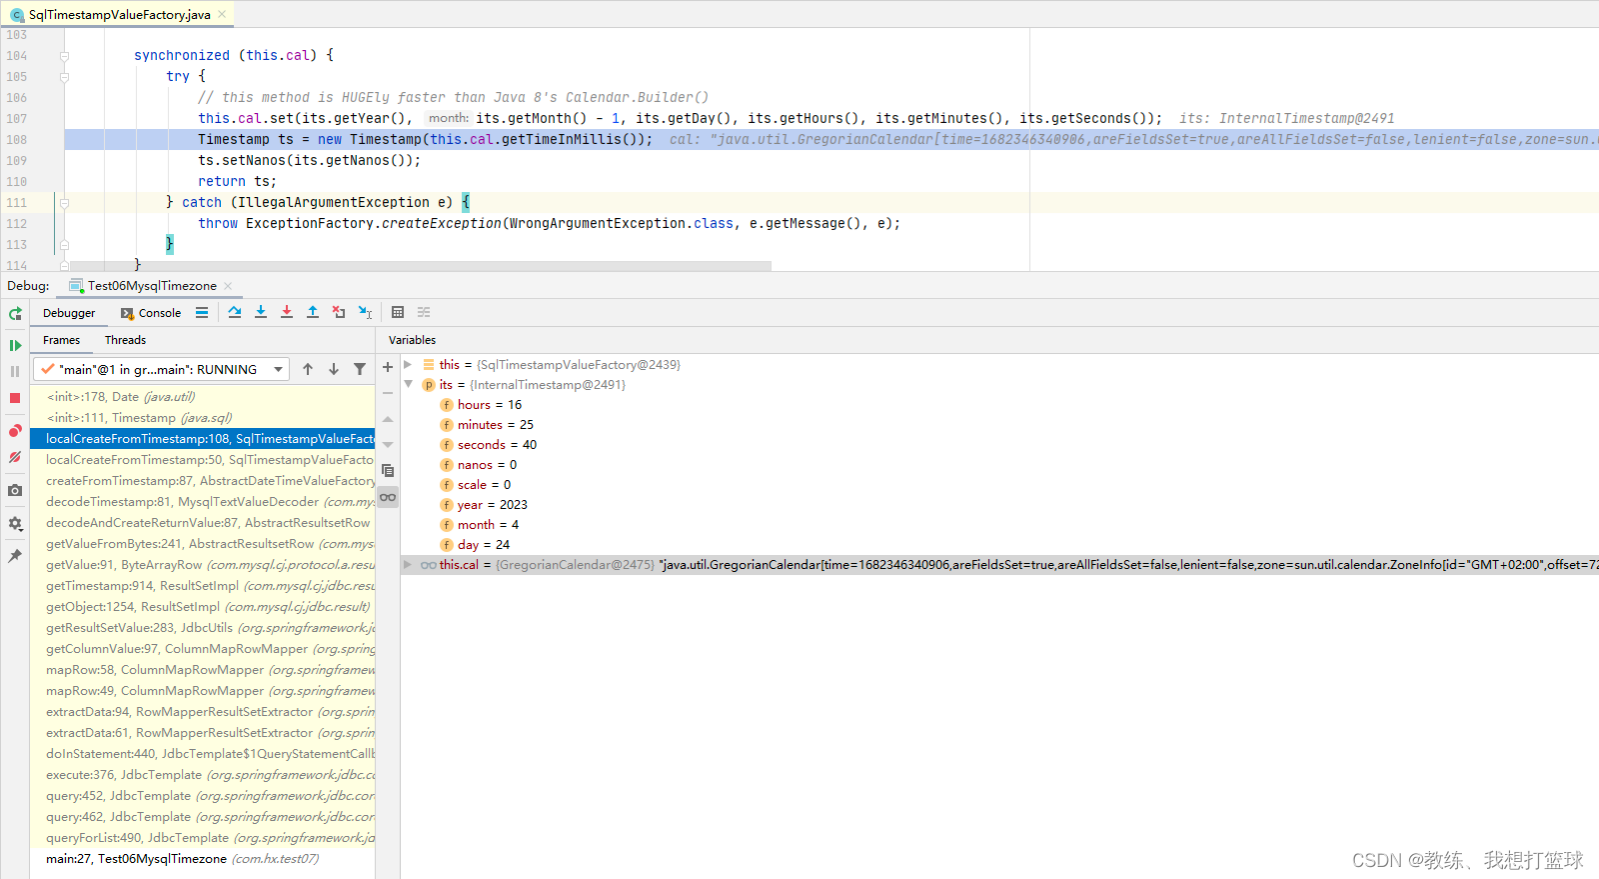Expand the 'this' variable node

(x=408, y=364)
